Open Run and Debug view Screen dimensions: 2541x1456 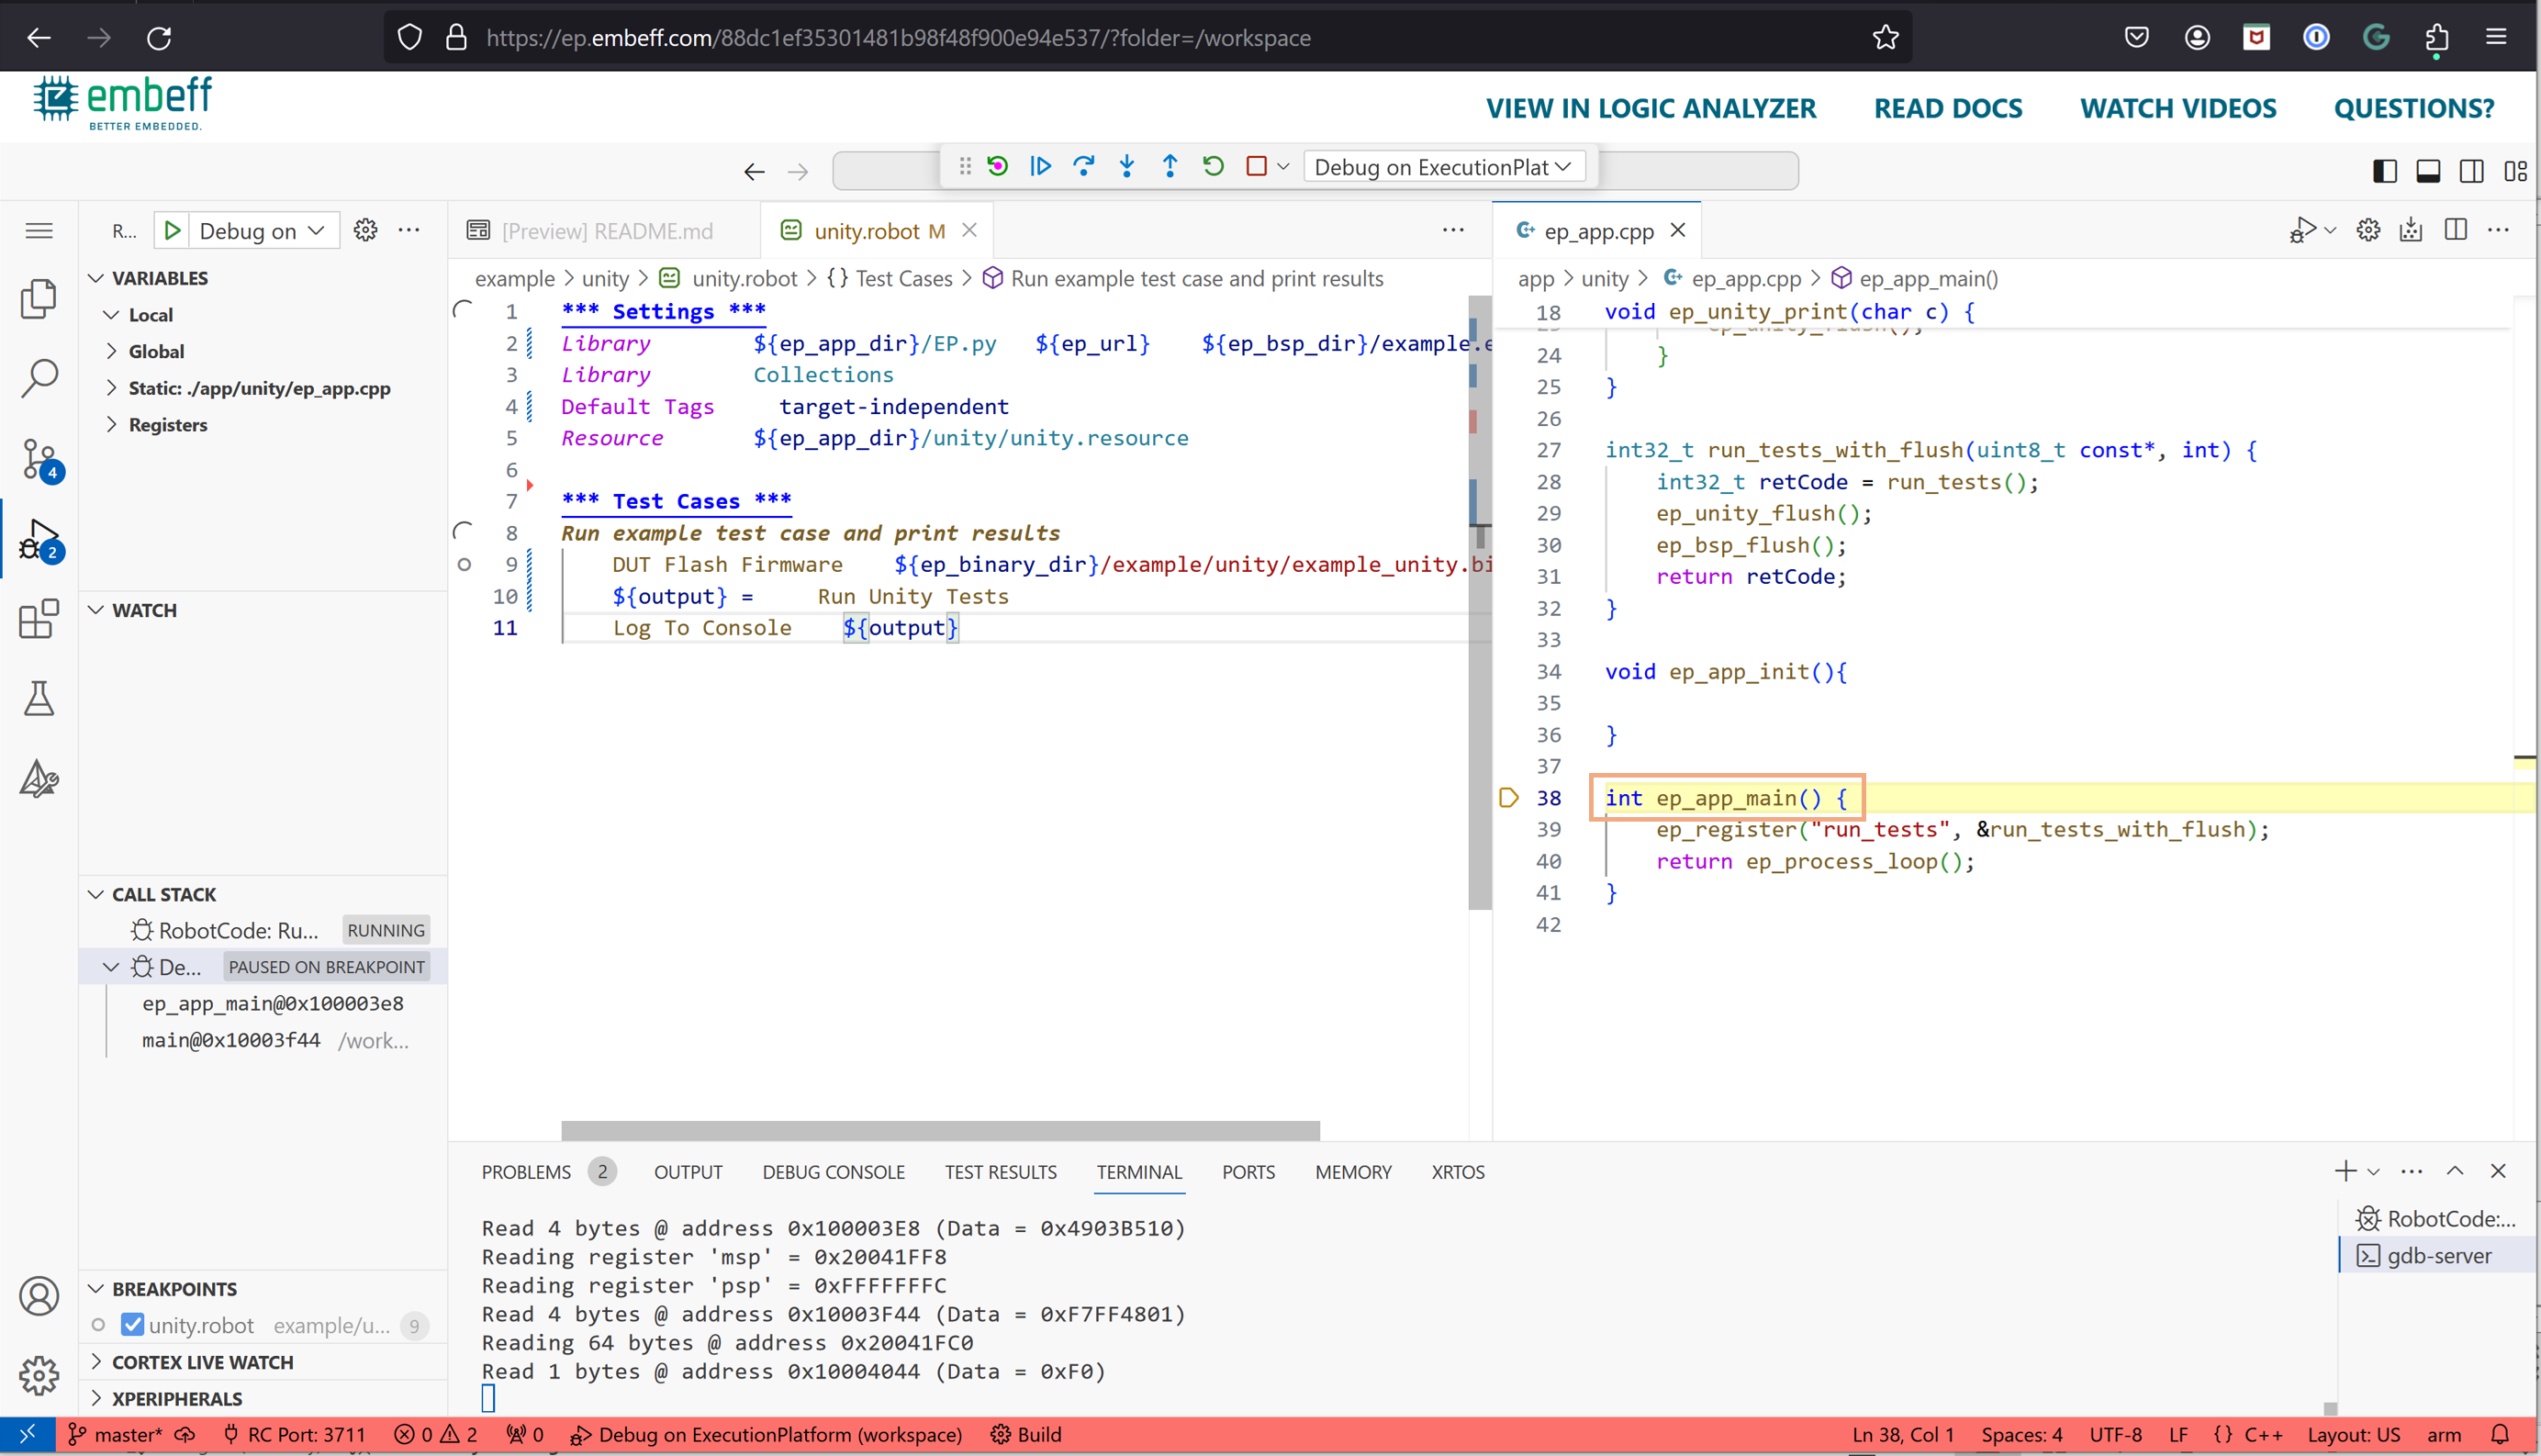click(x=39, y=539)
